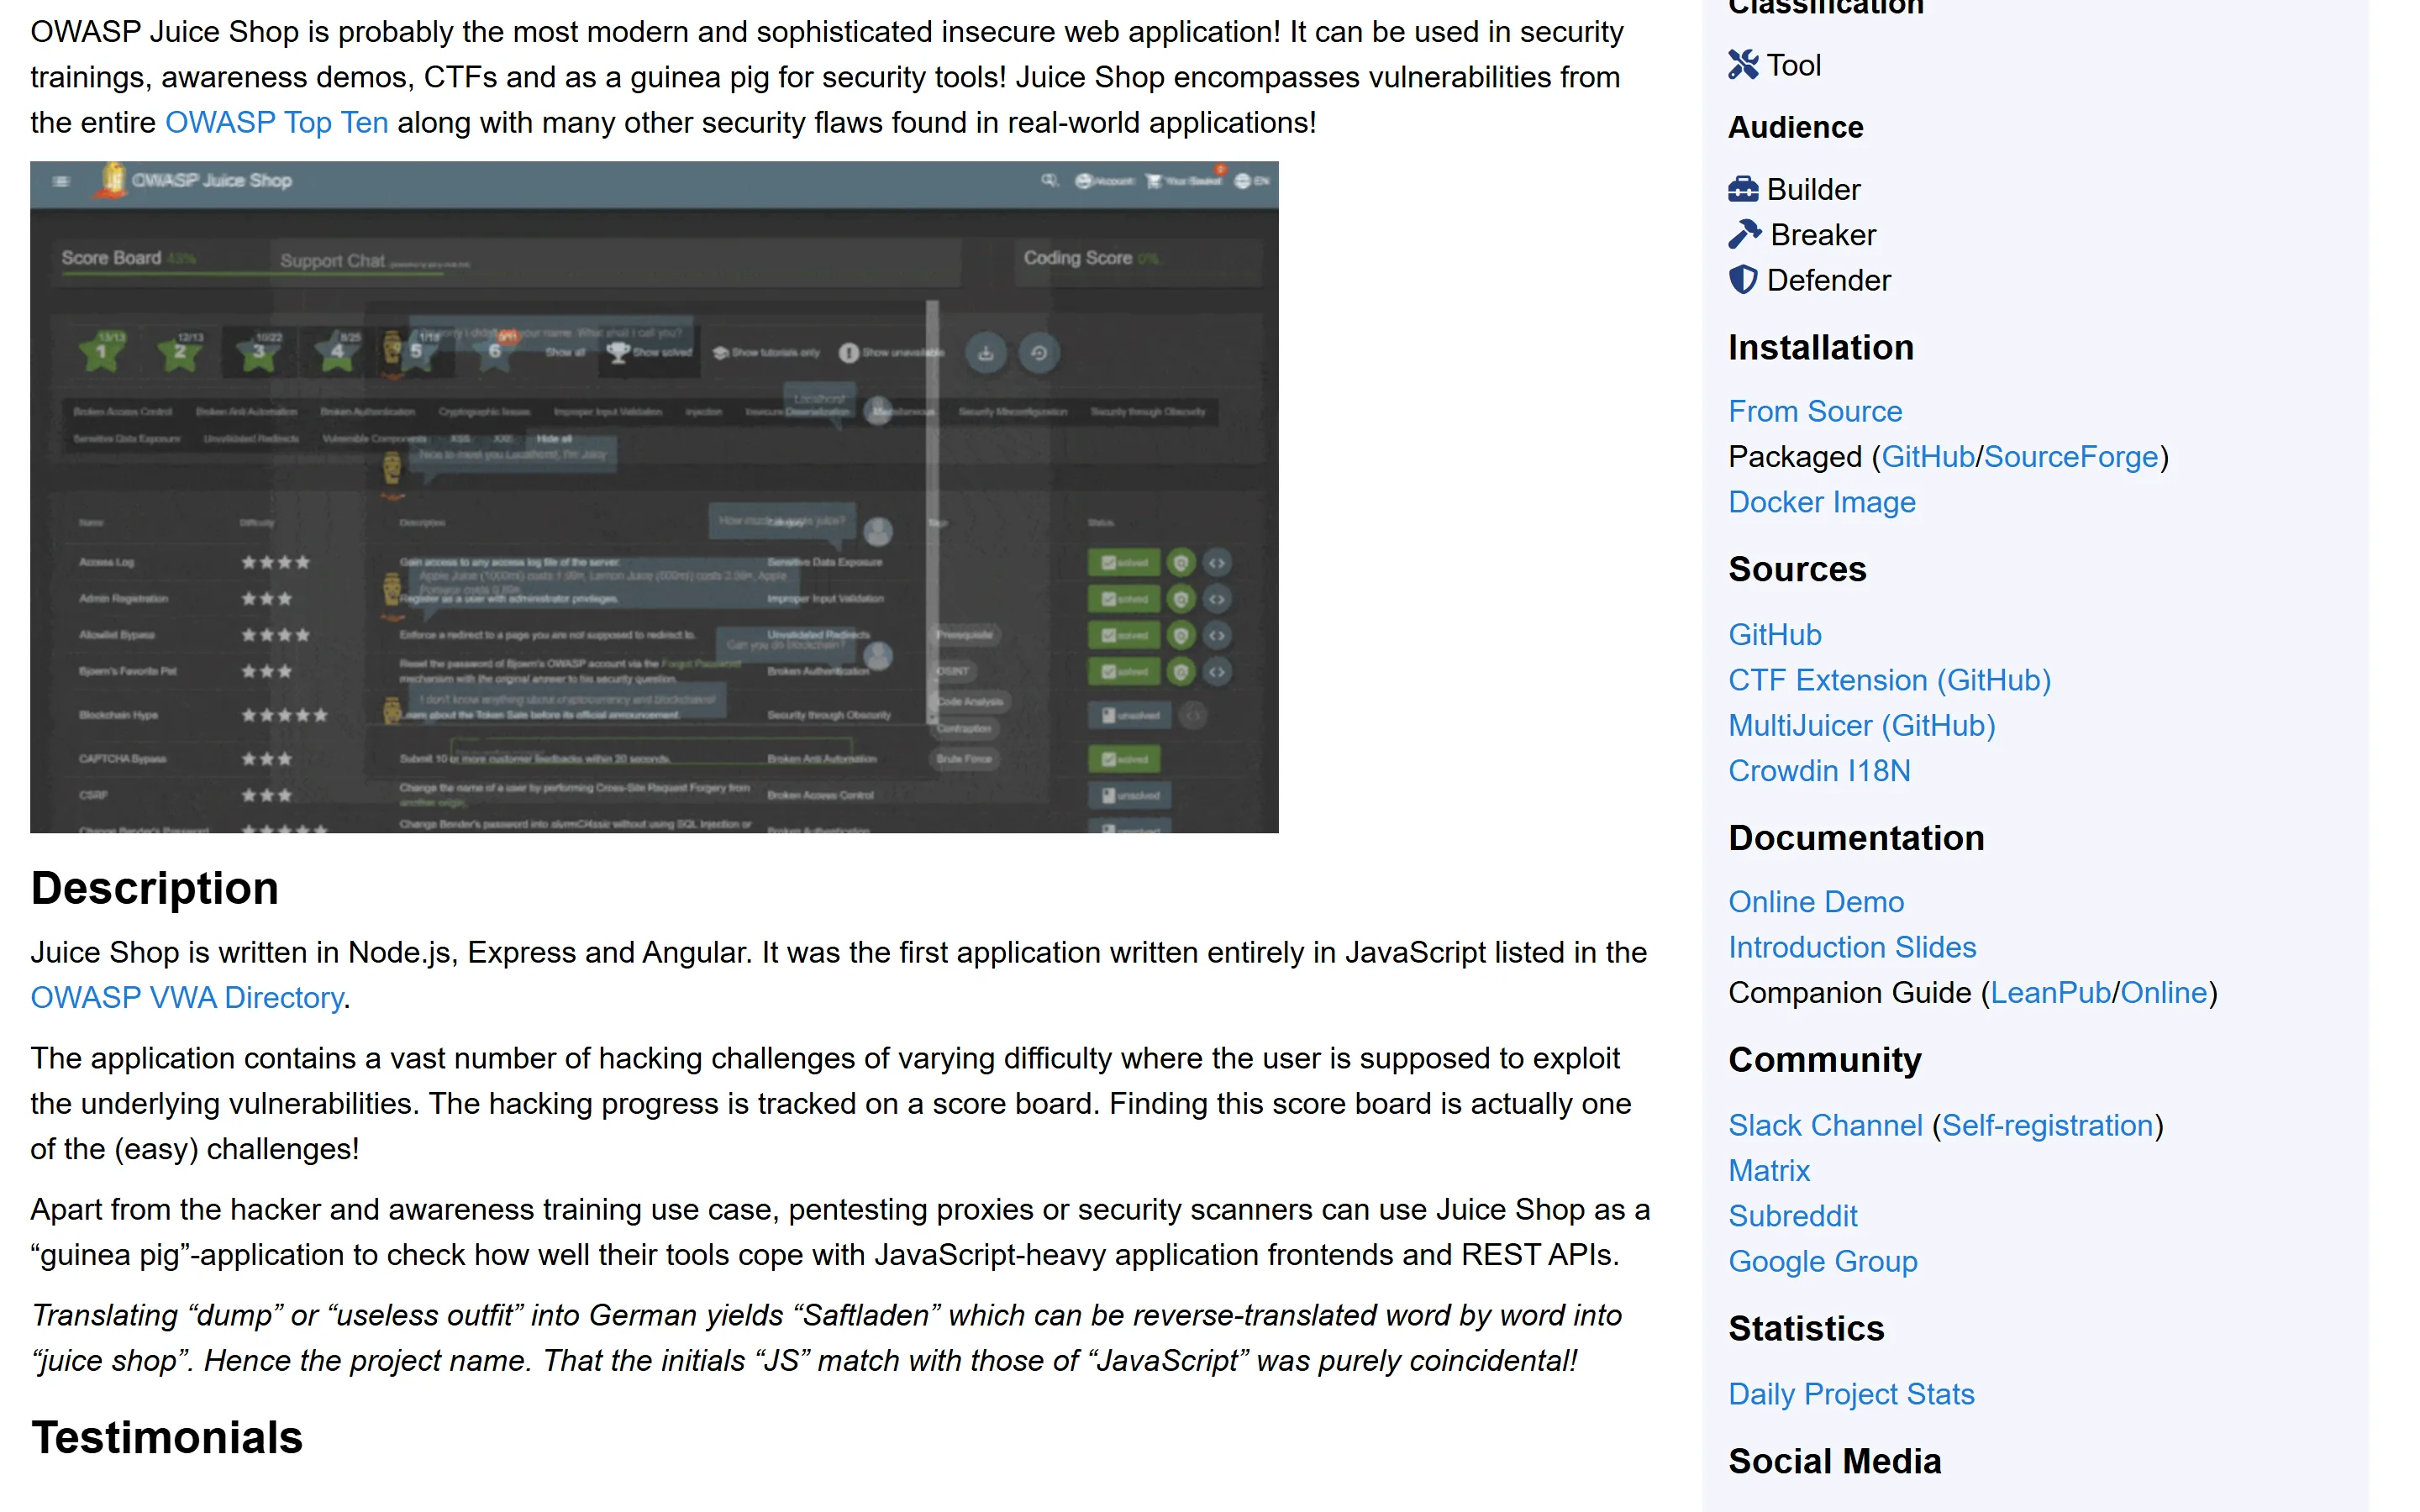Click the Statistics sidebar heading
Viewport: 2420px width, 1512px height.
(x=1806, y=1328)
